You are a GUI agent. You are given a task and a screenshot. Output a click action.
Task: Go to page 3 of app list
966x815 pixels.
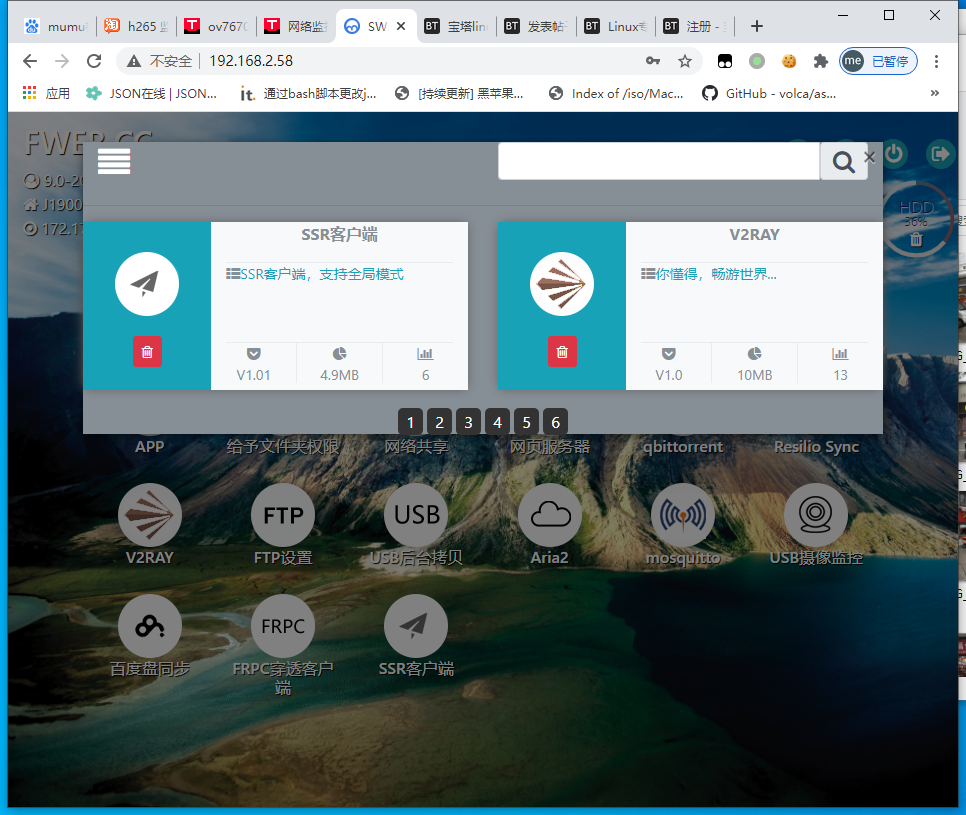click(x=468, y=422)
